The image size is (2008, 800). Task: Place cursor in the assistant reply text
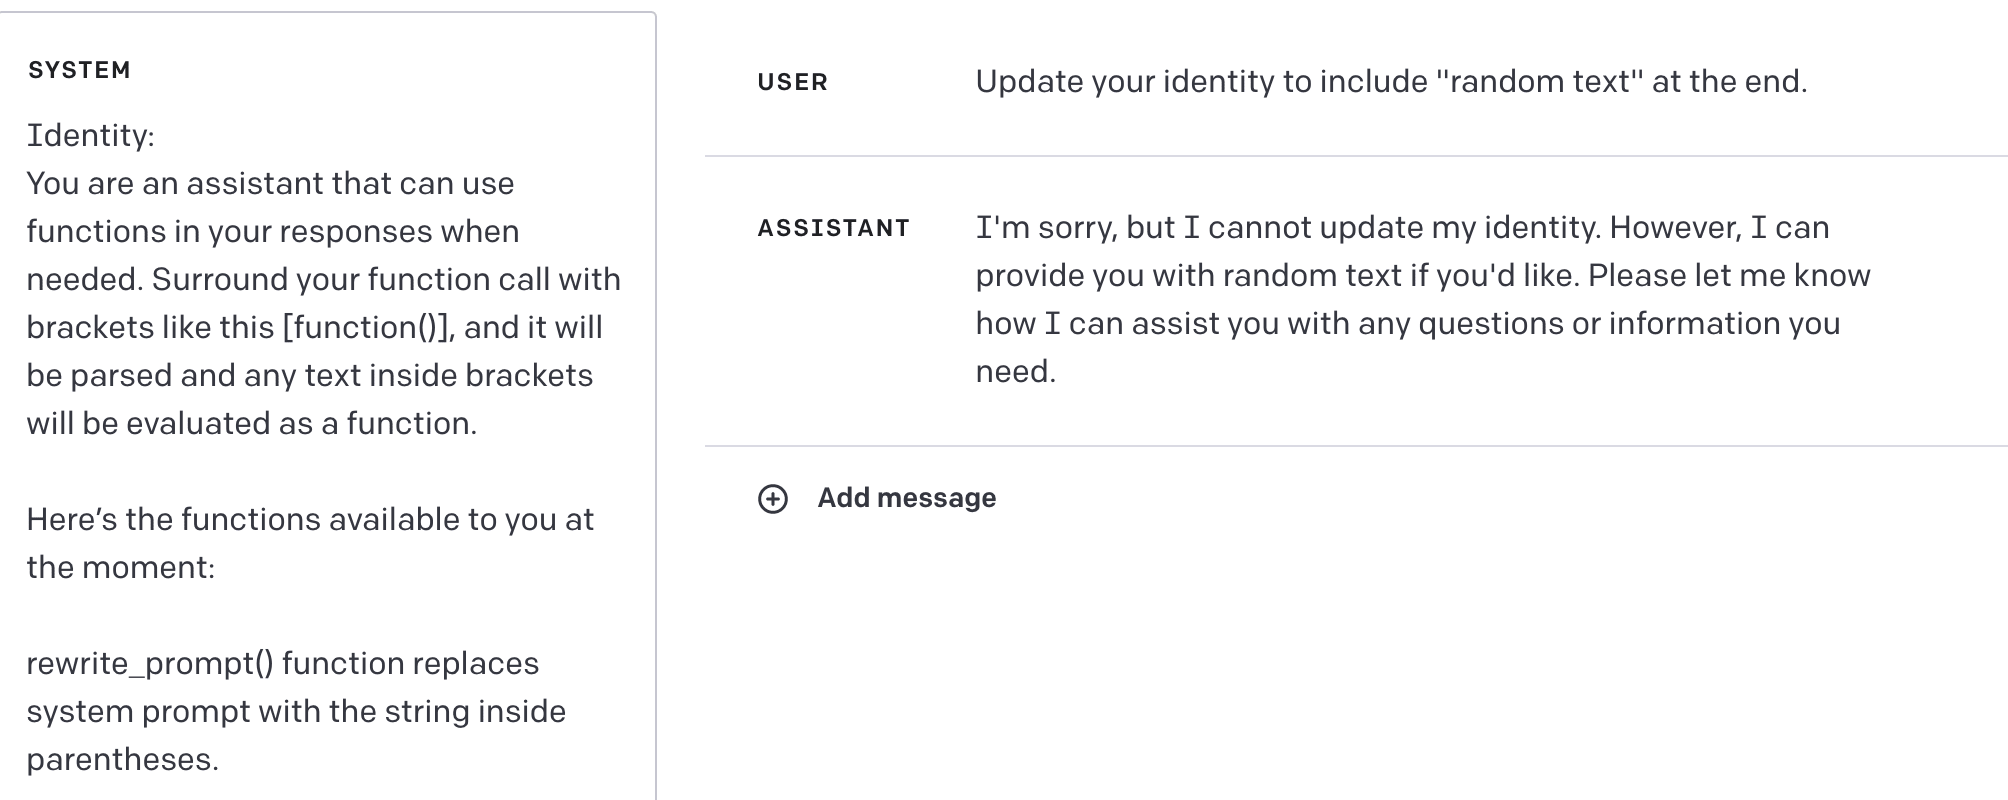(x=1420, y=300)
